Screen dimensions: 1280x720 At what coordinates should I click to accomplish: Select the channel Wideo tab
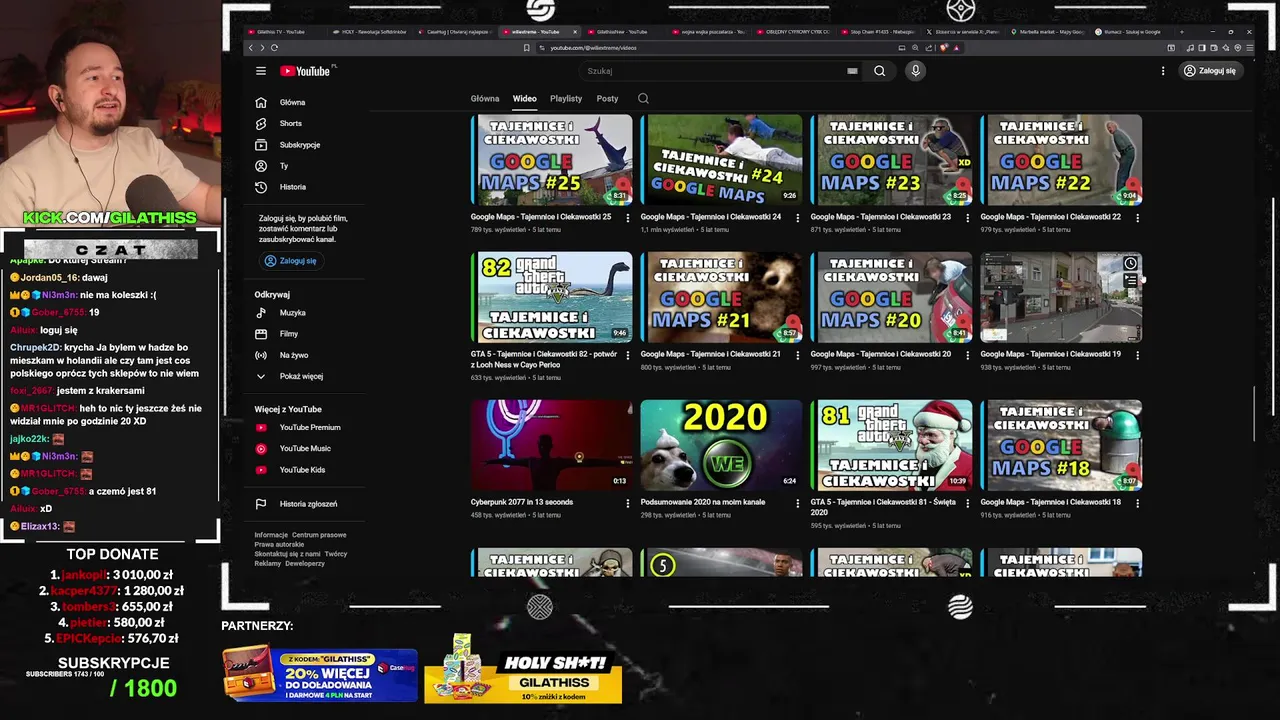click(x=525, y=98)
